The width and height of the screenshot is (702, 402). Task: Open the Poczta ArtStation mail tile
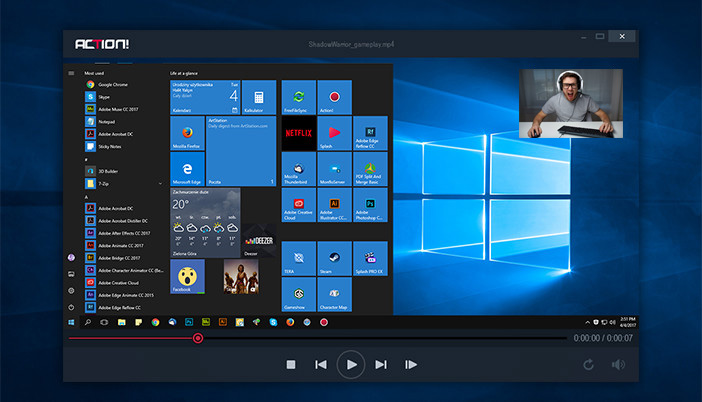point(241,151)
